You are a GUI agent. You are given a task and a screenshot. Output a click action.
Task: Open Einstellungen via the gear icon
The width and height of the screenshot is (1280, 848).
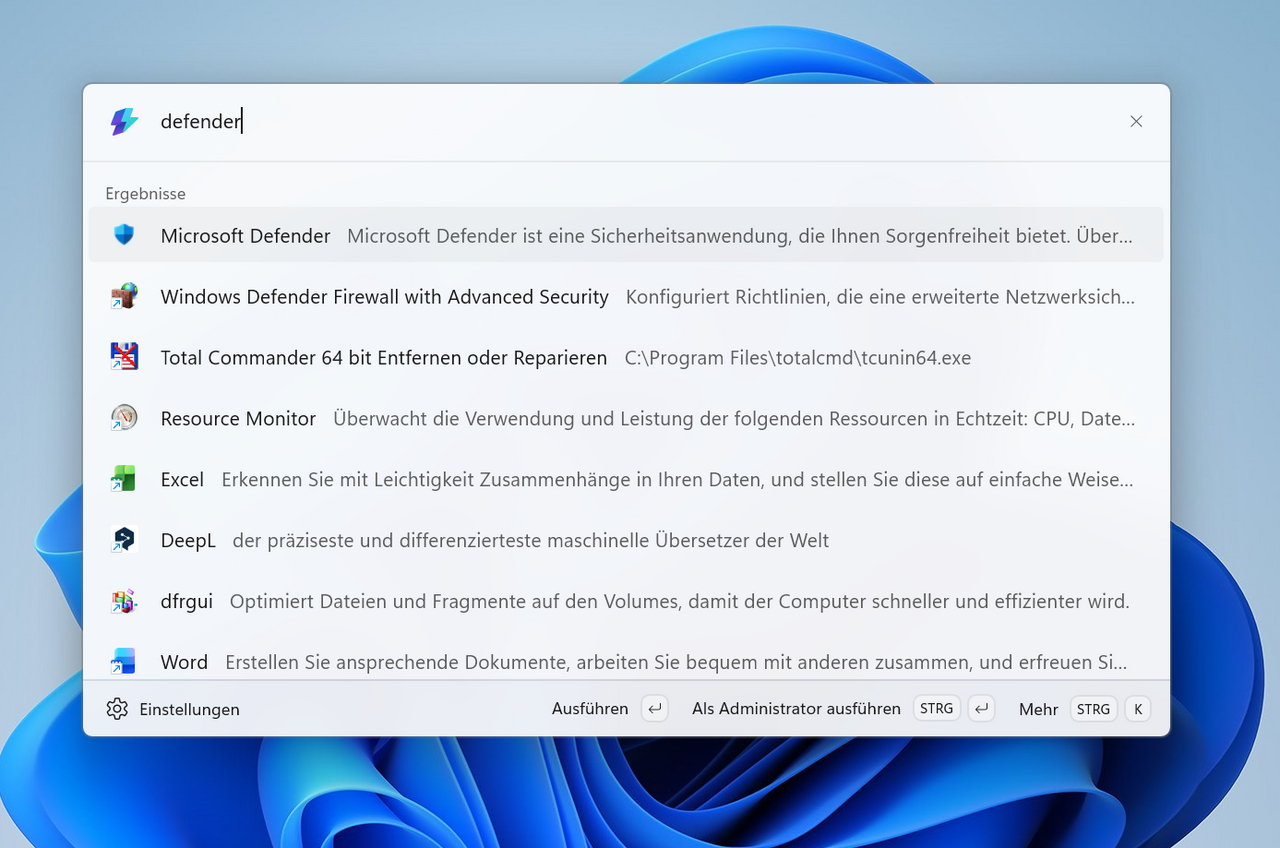[x=117, y=709]
